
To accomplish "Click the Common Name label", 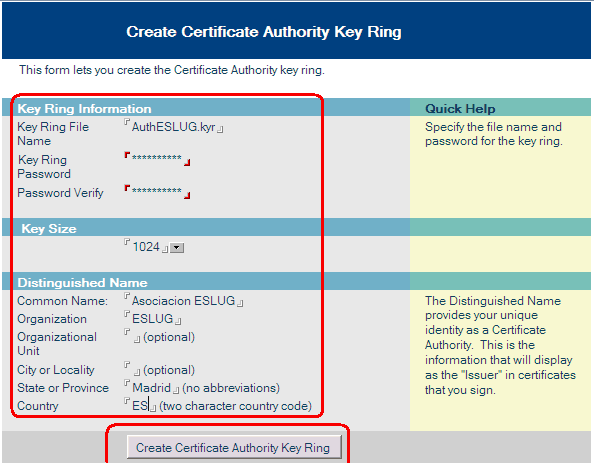I will coord(63,301).
